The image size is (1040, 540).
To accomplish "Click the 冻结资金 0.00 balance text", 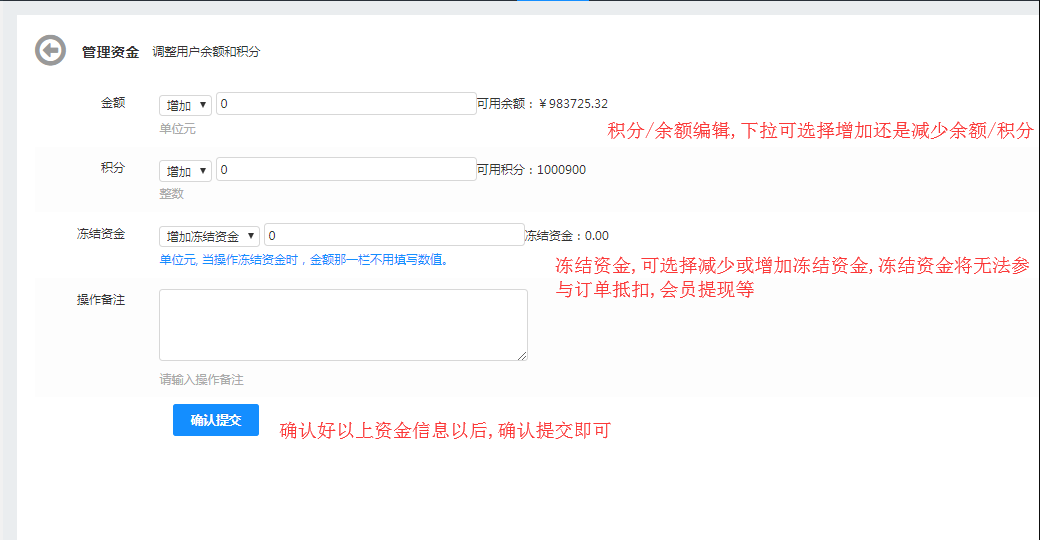I will point(566,236).
